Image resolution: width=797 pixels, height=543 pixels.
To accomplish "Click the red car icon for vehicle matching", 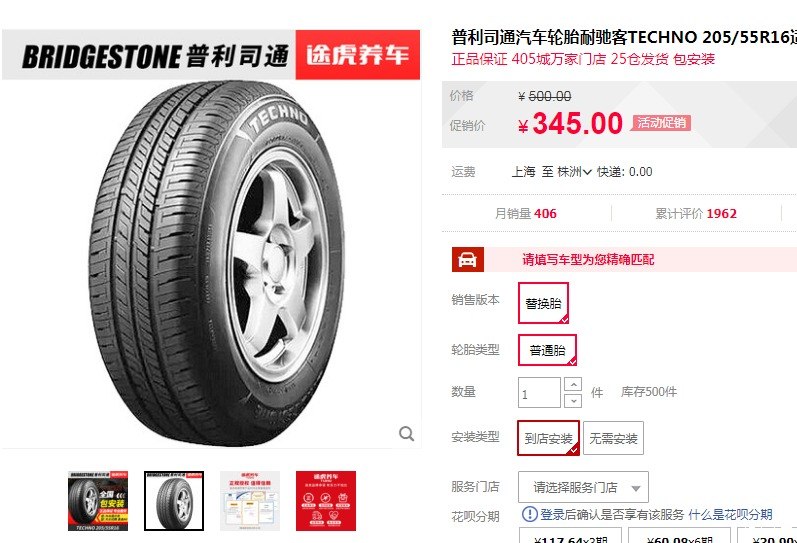I will pos(468,260).
